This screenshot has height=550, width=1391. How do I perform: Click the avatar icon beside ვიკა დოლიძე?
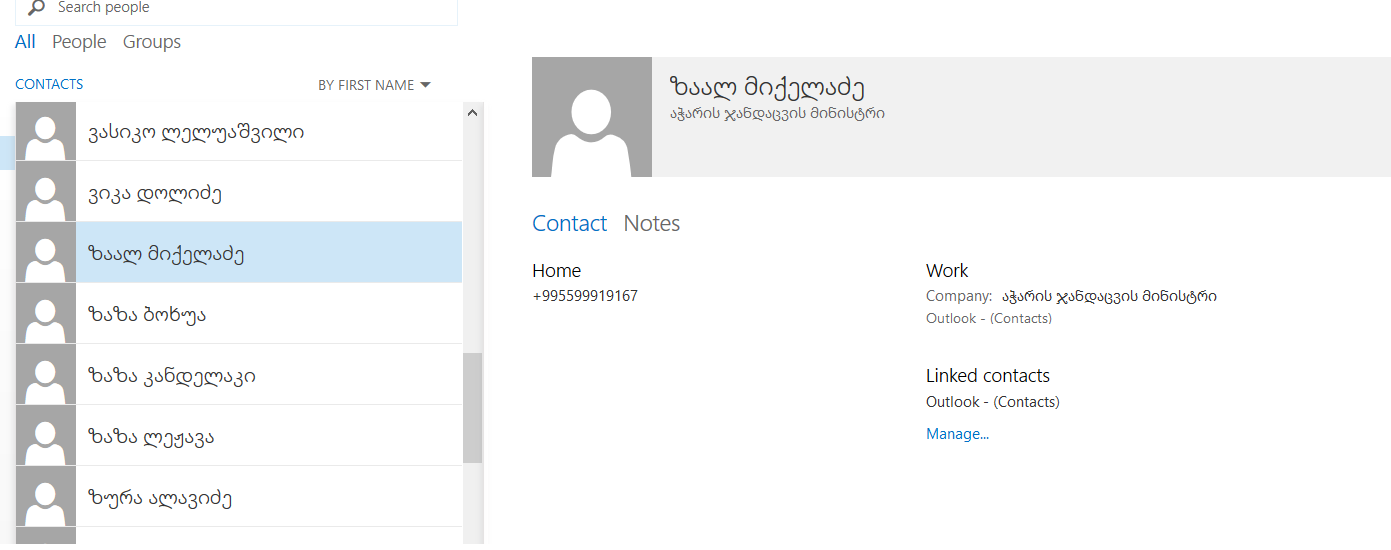(46, 192)
